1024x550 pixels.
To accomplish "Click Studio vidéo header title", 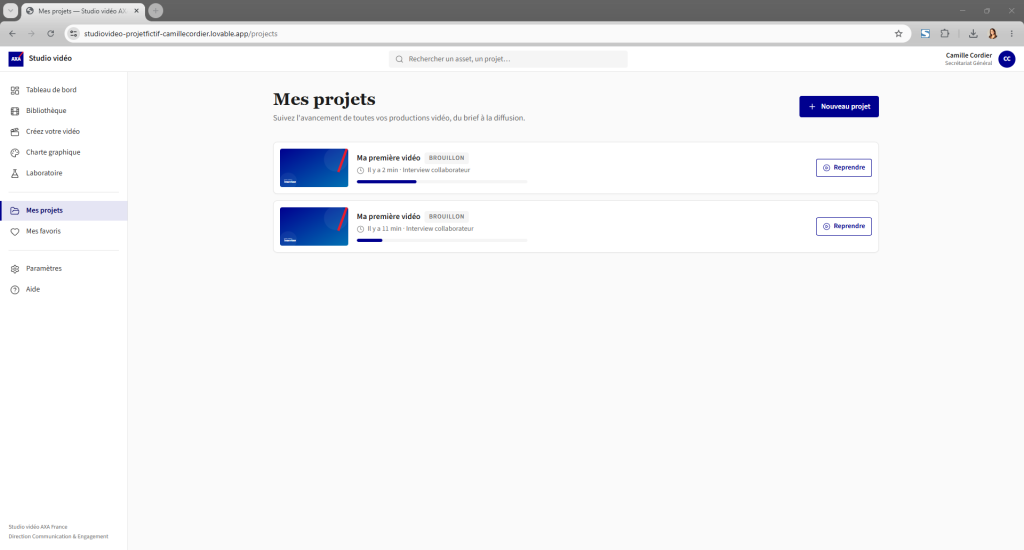I will point(50,59).
